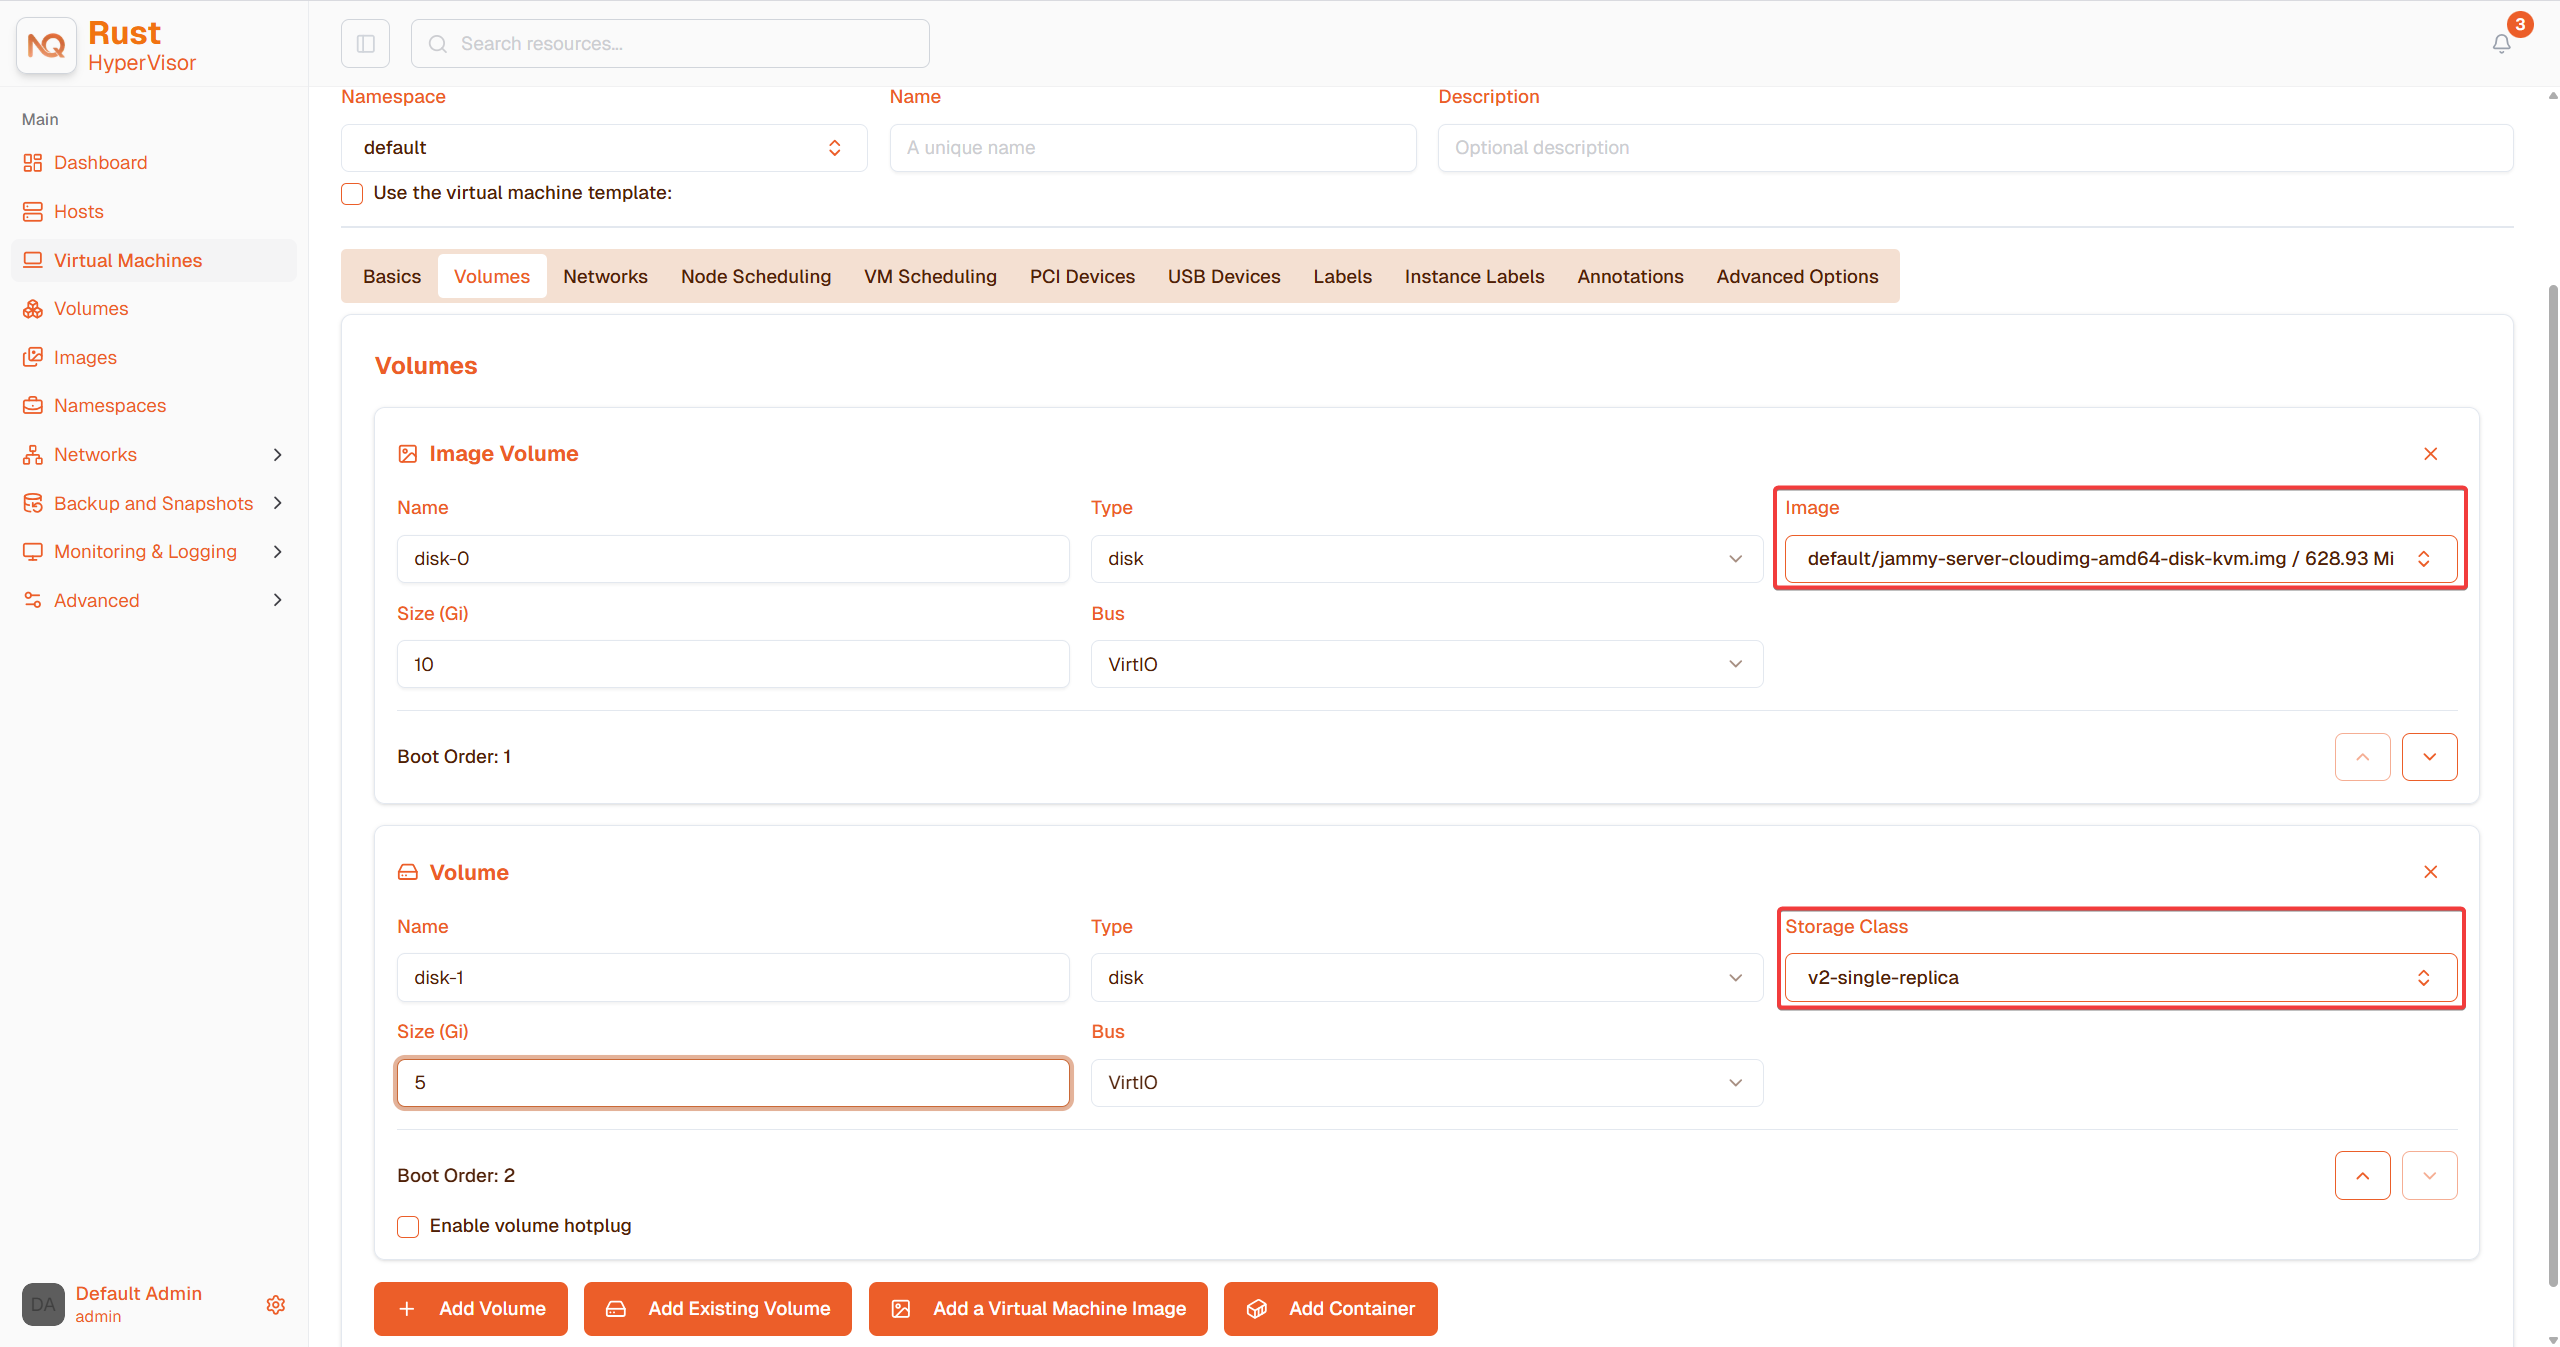The width and height of the screenshot is (2560, 1347).
Task: Move disk-0 boot order down
Action: (2429, 757)
